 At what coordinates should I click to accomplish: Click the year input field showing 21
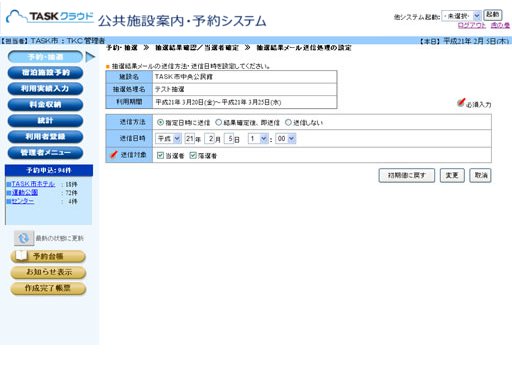[189, 139]
